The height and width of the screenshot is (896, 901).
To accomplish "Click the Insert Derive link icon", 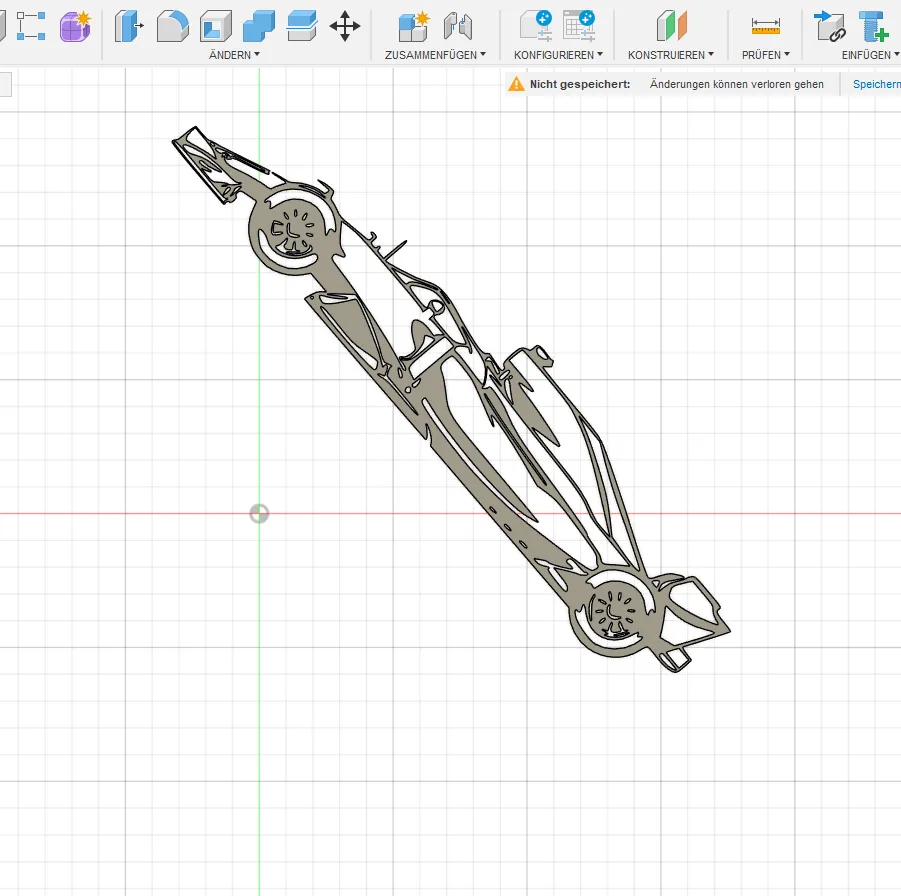I will [830, 26].
